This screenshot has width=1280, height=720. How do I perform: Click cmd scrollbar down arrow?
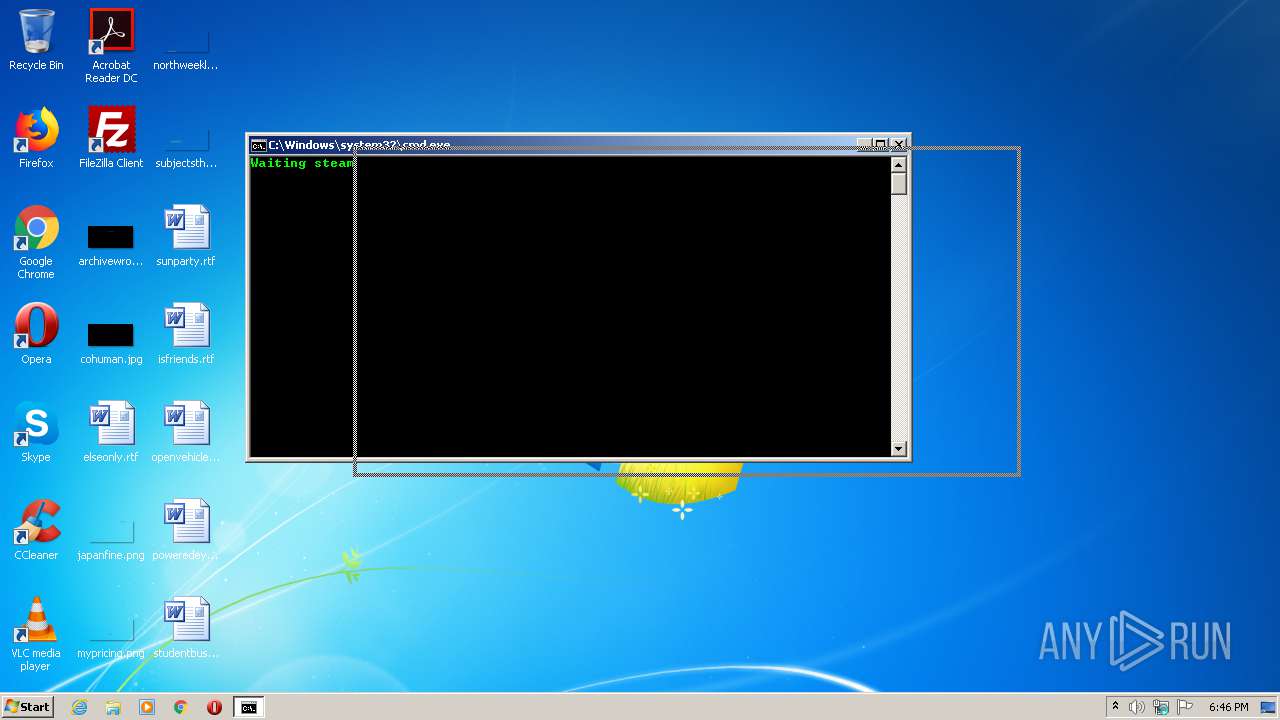click(x=899, y=449)
